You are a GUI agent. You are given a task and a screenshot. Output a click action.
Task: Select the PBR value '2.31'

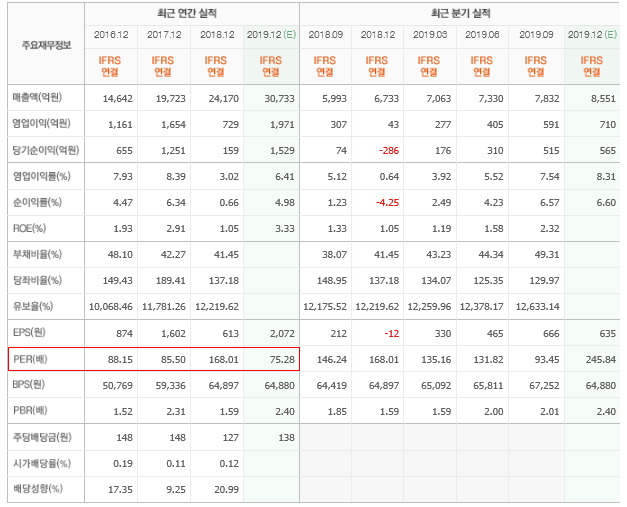pos(176,411)
